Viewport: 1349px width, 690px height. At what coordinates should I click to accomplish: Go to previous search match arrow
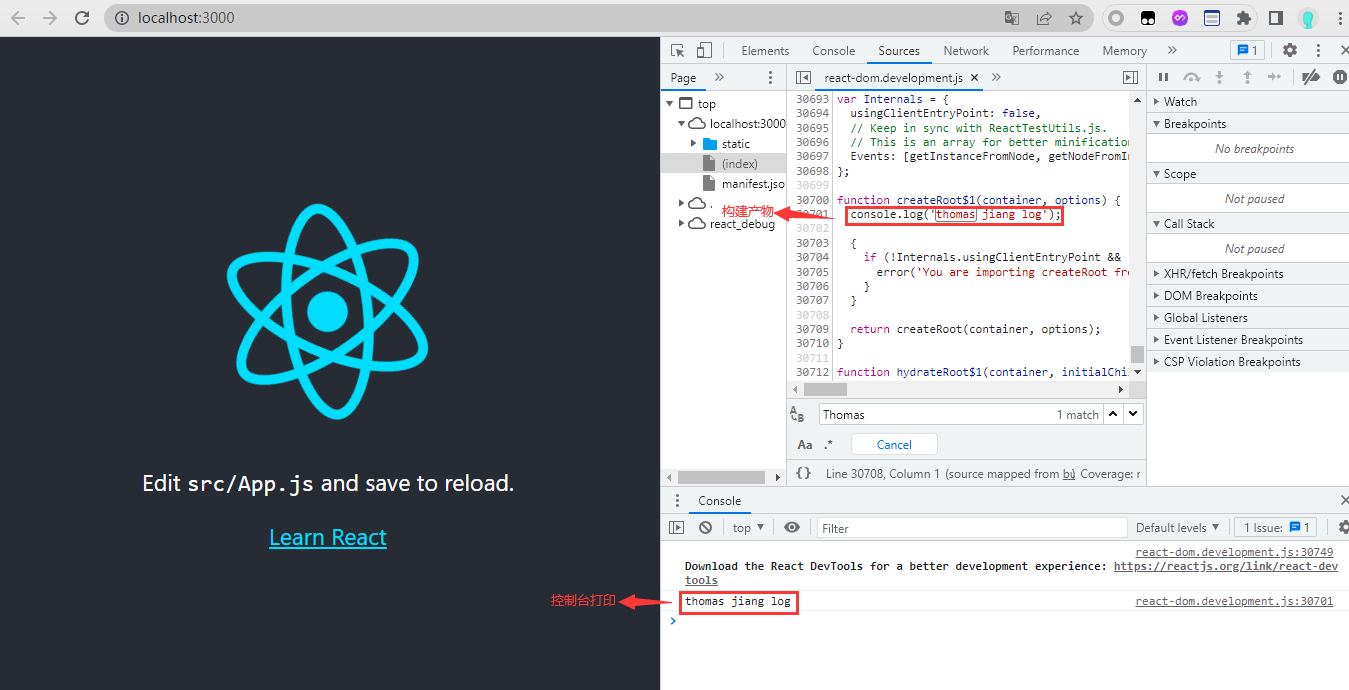pyautogui.click(x=1114, y=414)
